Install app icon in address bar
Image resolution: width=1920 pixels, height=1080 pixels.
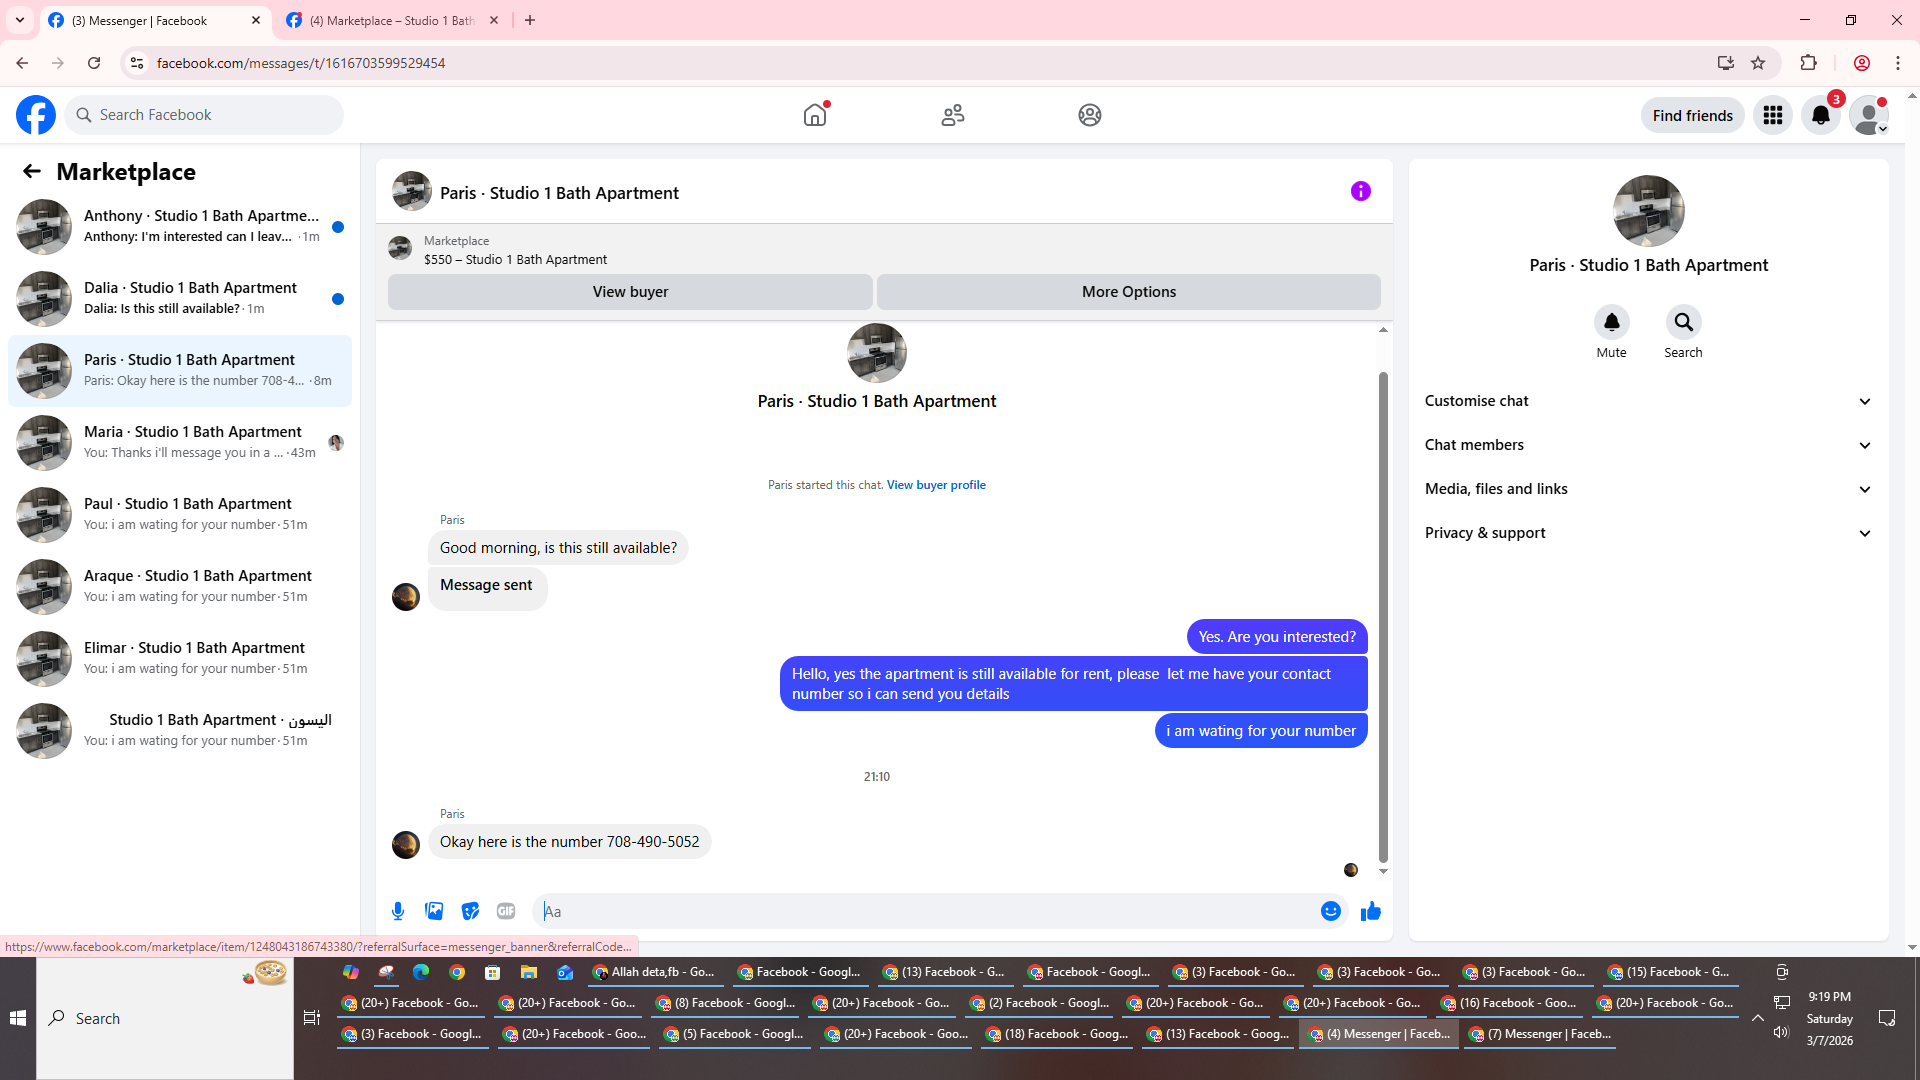click(x=1726, y=63)
